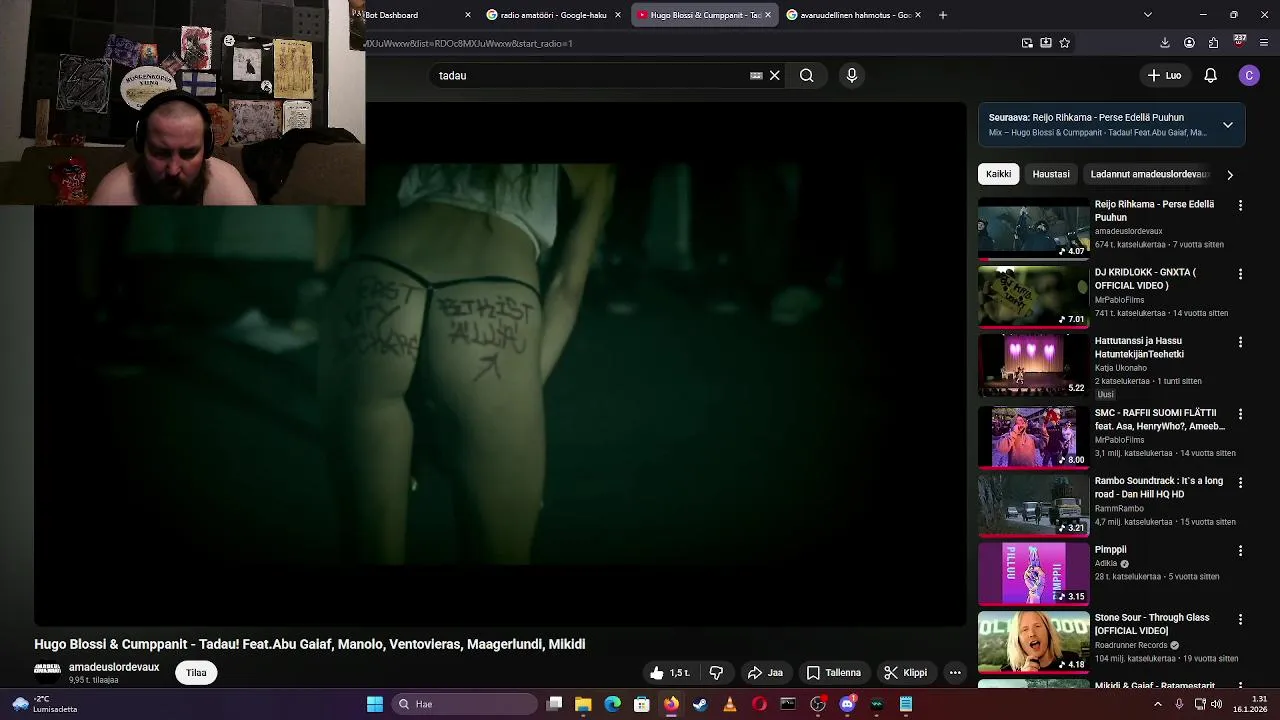Open Discord from the taskbar
The width and height of the screenshot is (1280, 720).
pos(847,704)
